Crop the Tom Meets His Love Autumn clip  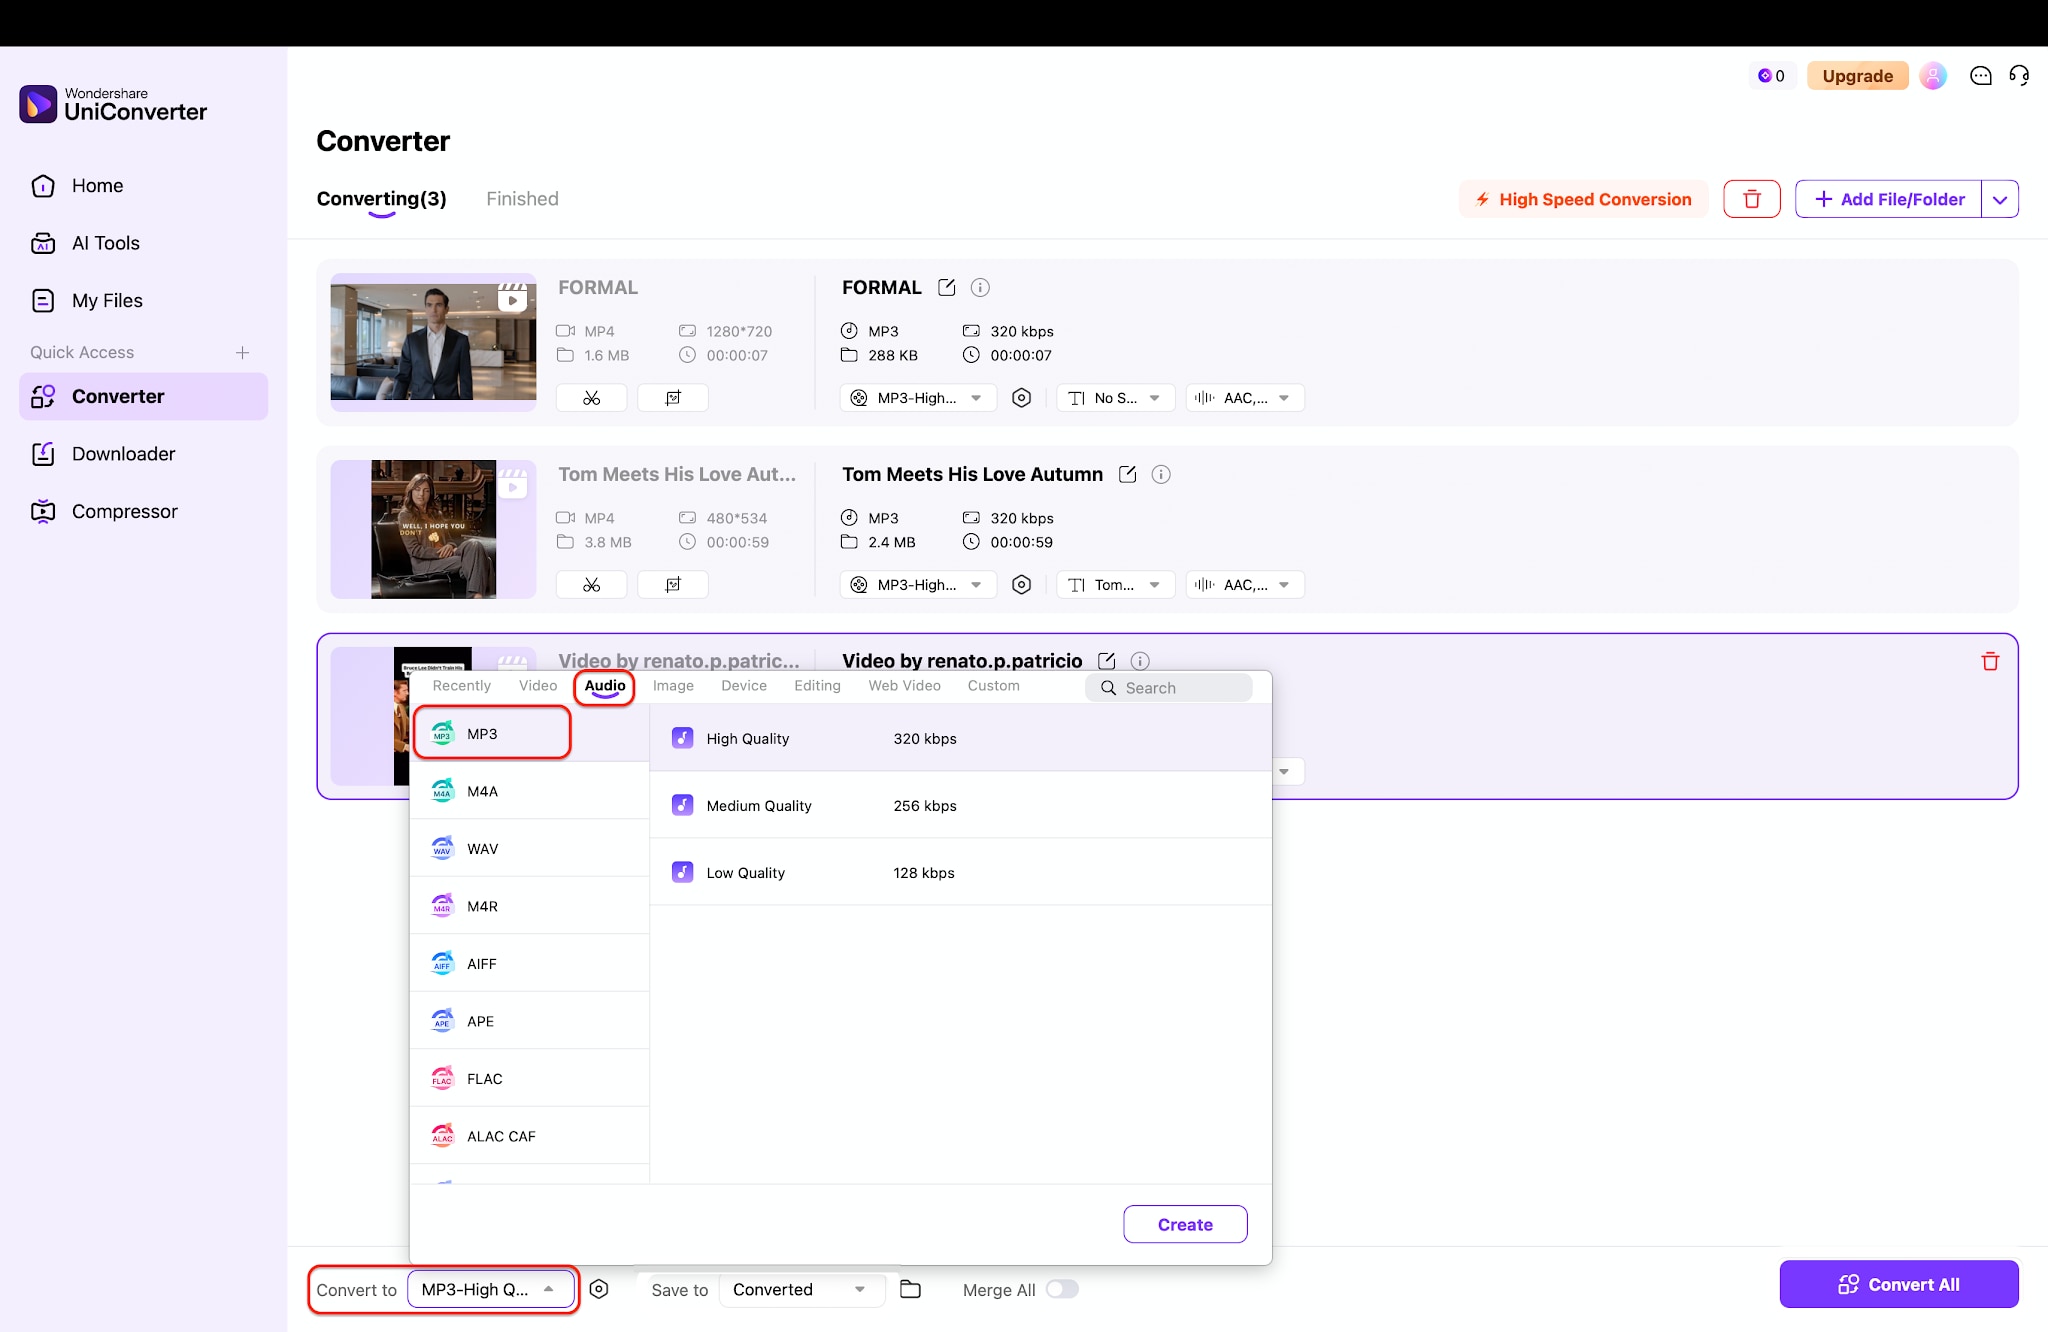(x=673, y=585)
